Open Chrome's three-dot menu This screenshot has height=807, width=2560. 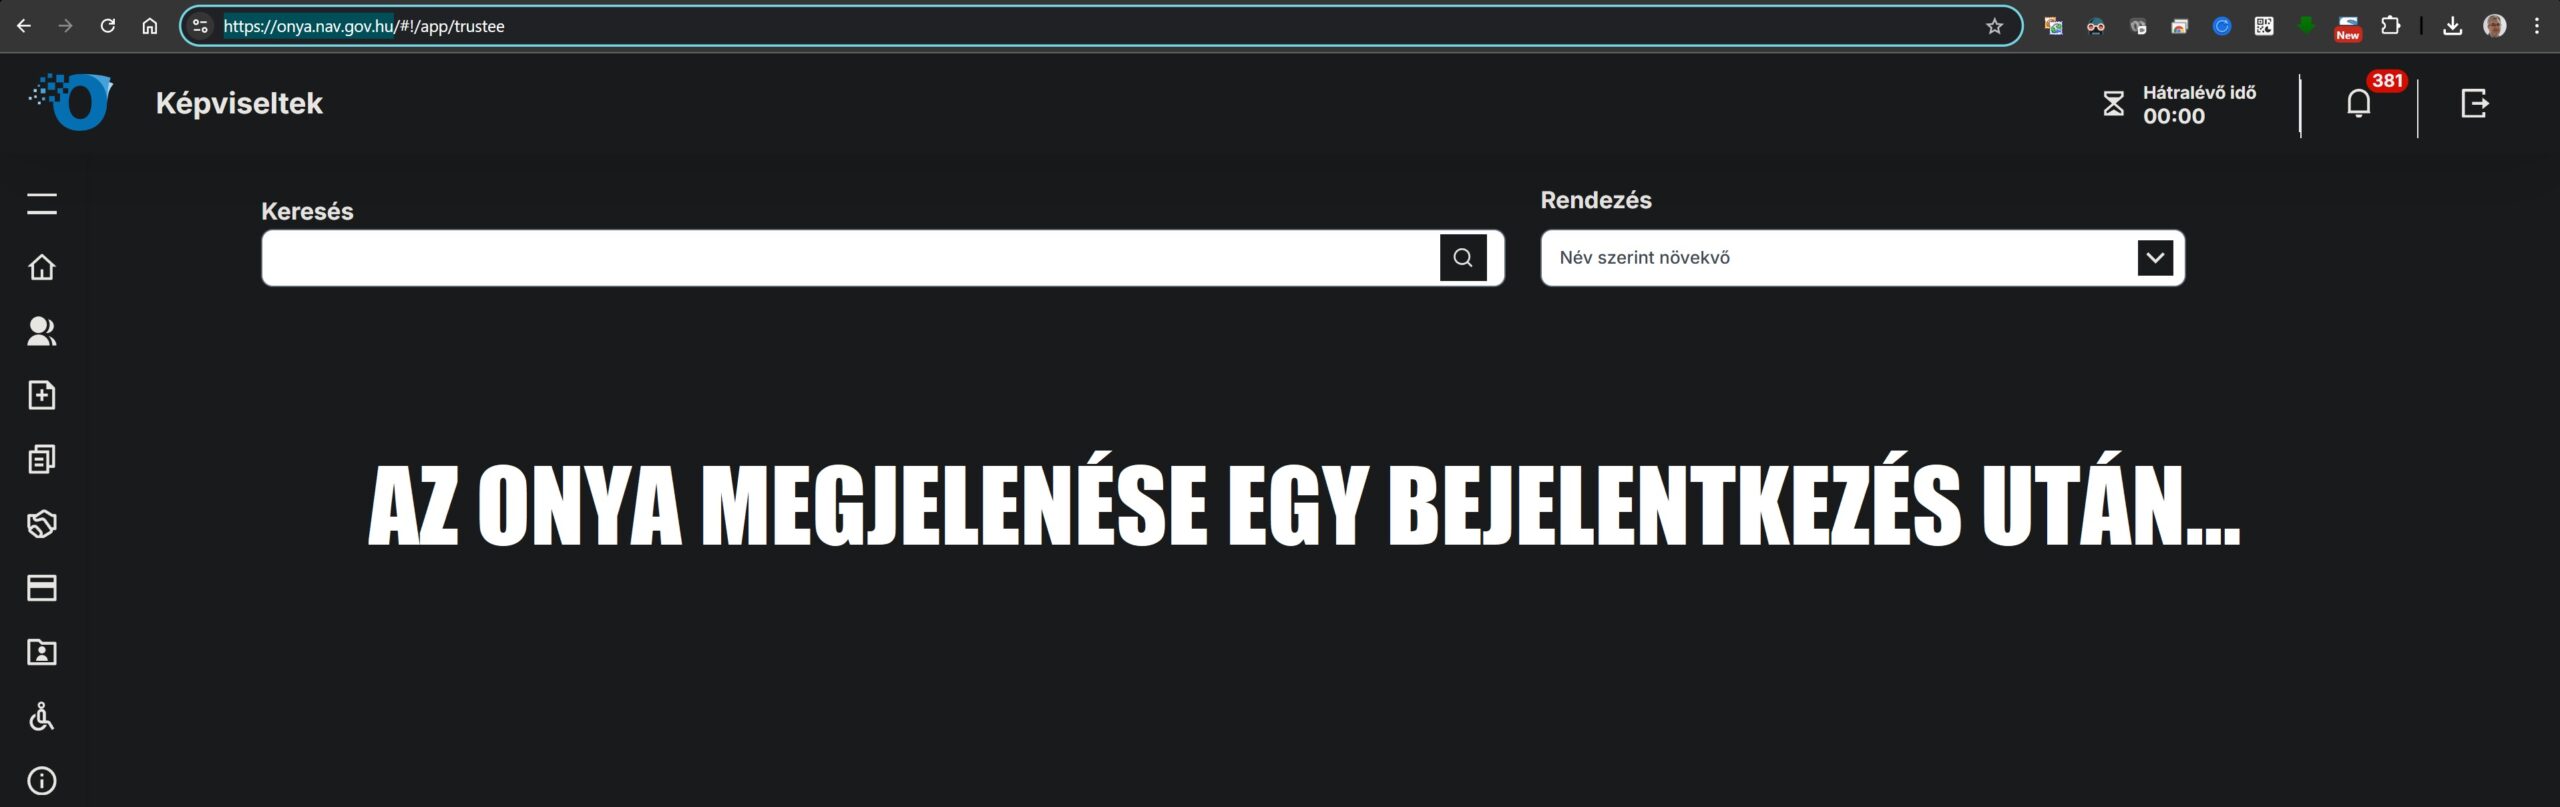[2536, 26]
